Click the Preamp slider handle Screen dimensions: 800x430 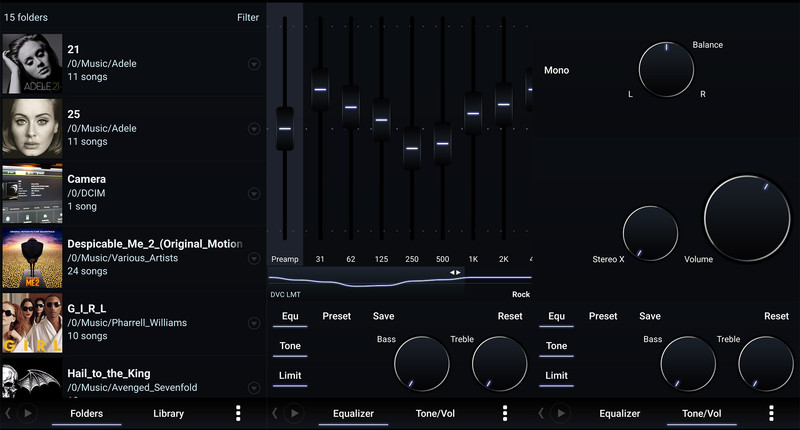tap(285, 128)
